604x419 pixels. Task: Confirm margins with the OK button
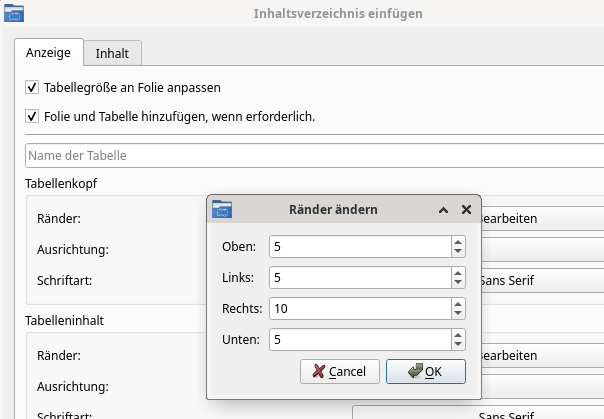[x=425, y=371]
